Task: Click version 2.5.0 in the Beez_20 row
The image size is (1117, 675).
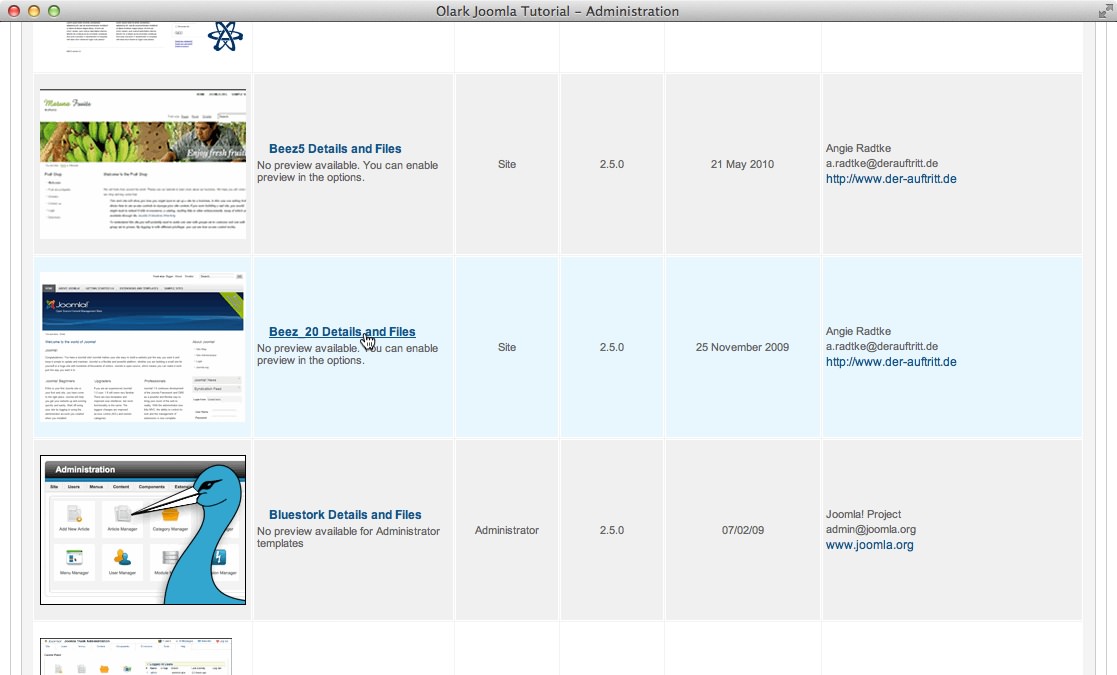Action: click(x=612, y=347)
